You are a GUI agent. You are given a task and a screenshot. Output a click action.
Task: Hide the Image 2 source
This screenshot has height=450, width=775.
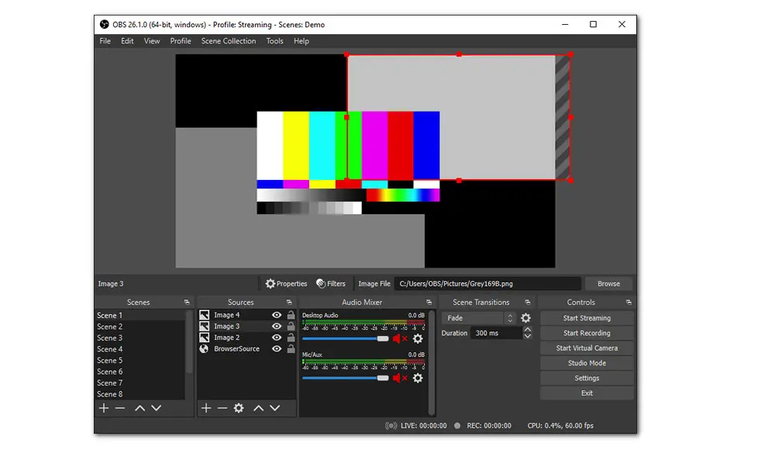pos(277,337)
